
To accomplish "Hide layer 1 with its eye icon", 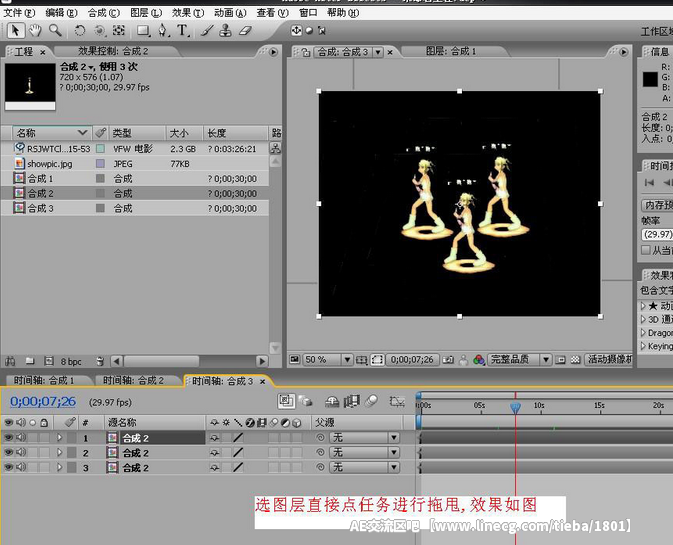I will tap(8, 438).
